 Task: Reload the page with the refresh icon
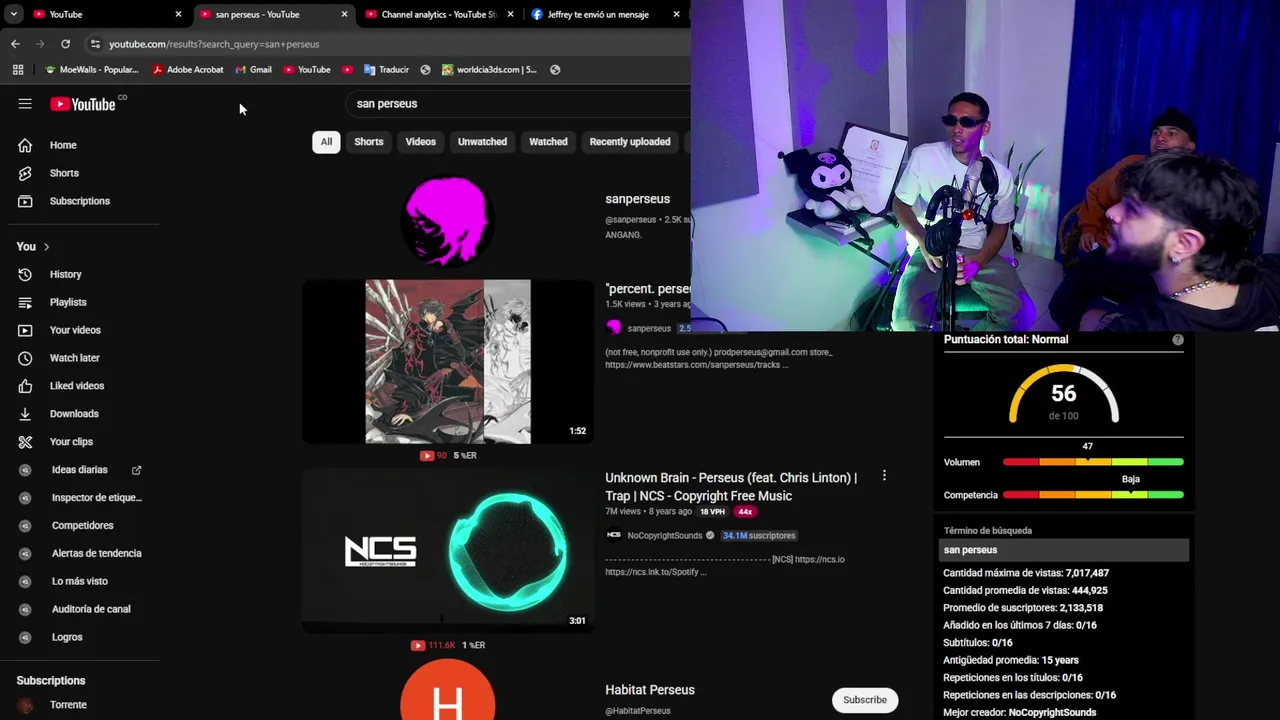click(x=65, y=44)
